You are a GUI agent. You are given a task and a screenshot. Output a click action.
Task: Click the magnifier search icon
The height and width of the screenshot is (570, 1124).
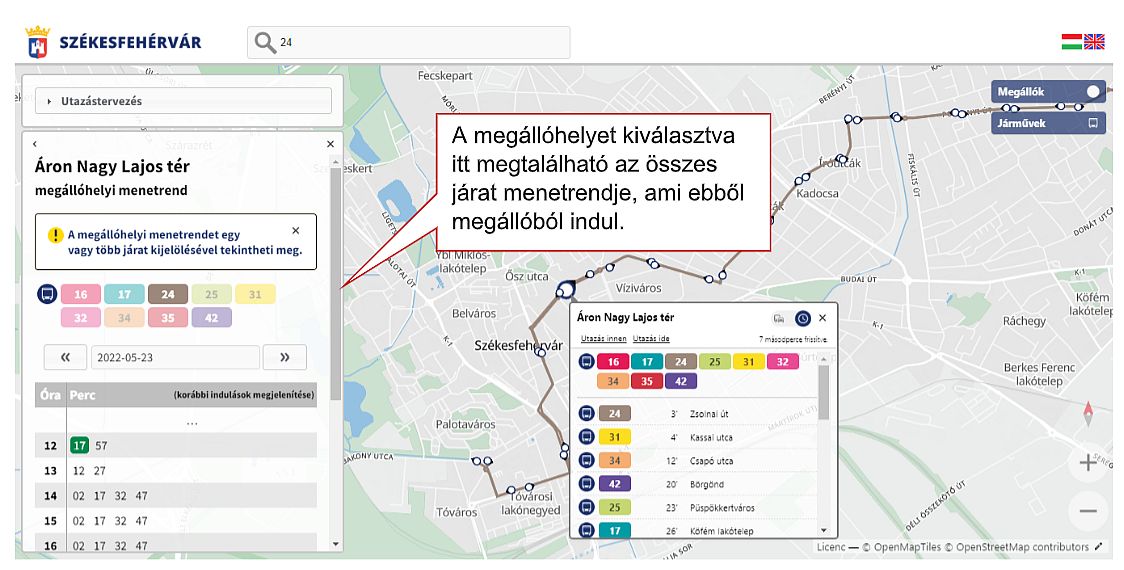click(264, 42)
